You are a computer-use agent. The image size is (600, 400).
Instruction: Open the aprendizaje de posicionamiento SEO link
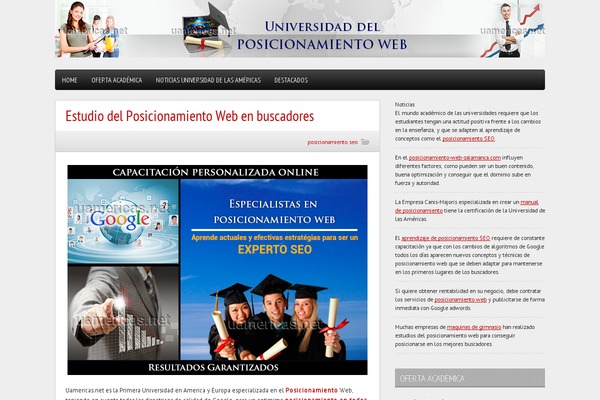445,238
